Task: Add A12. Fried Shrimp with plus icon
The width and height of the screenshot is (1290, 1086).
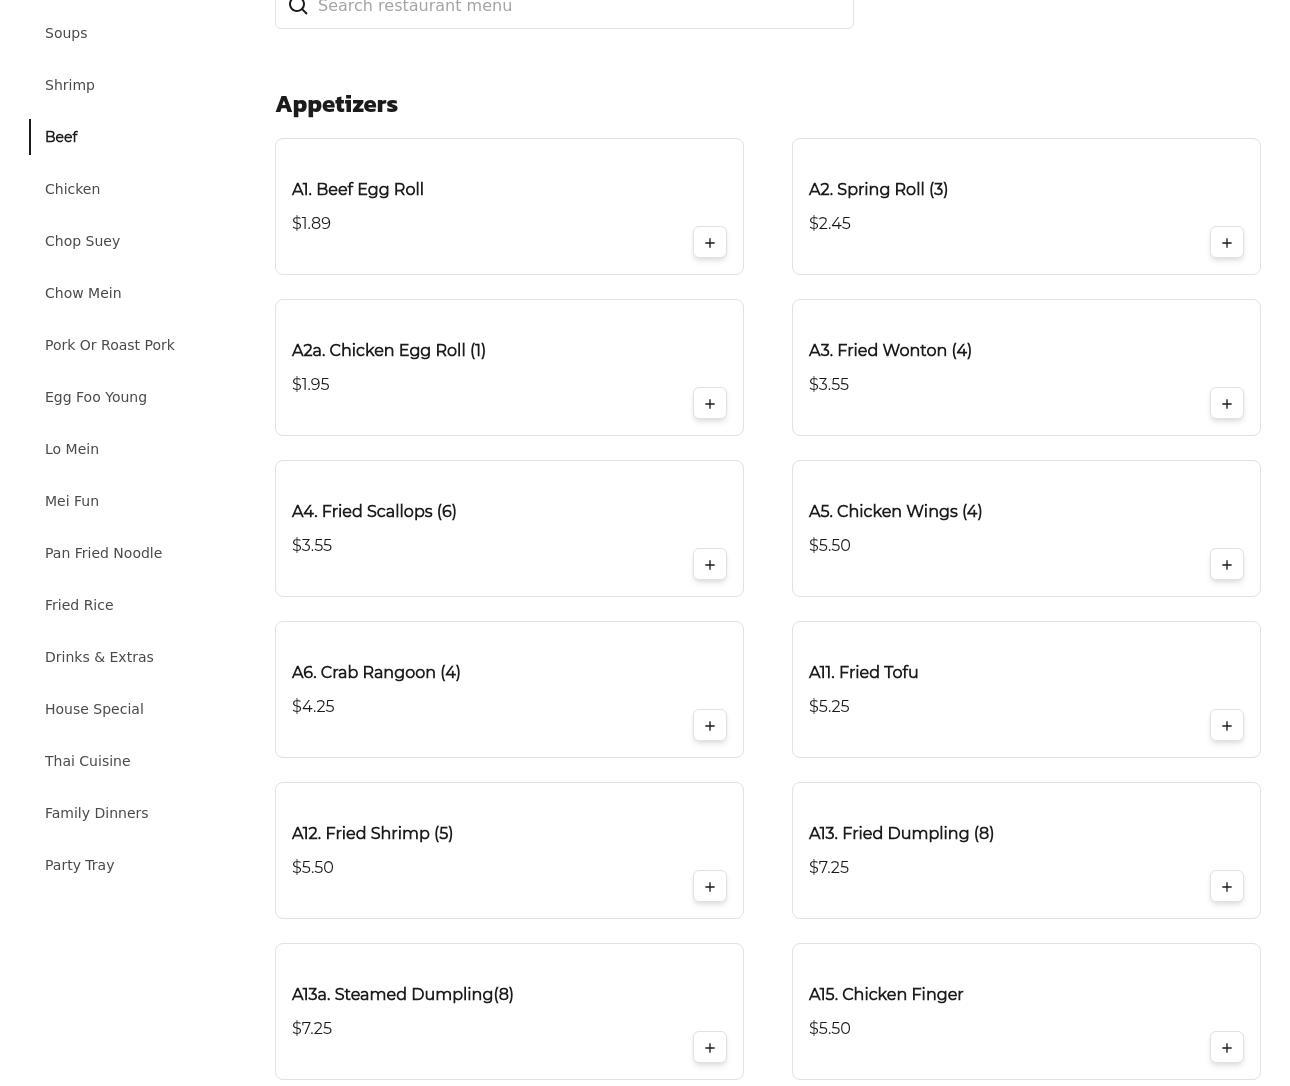Action: click(710, 887)
